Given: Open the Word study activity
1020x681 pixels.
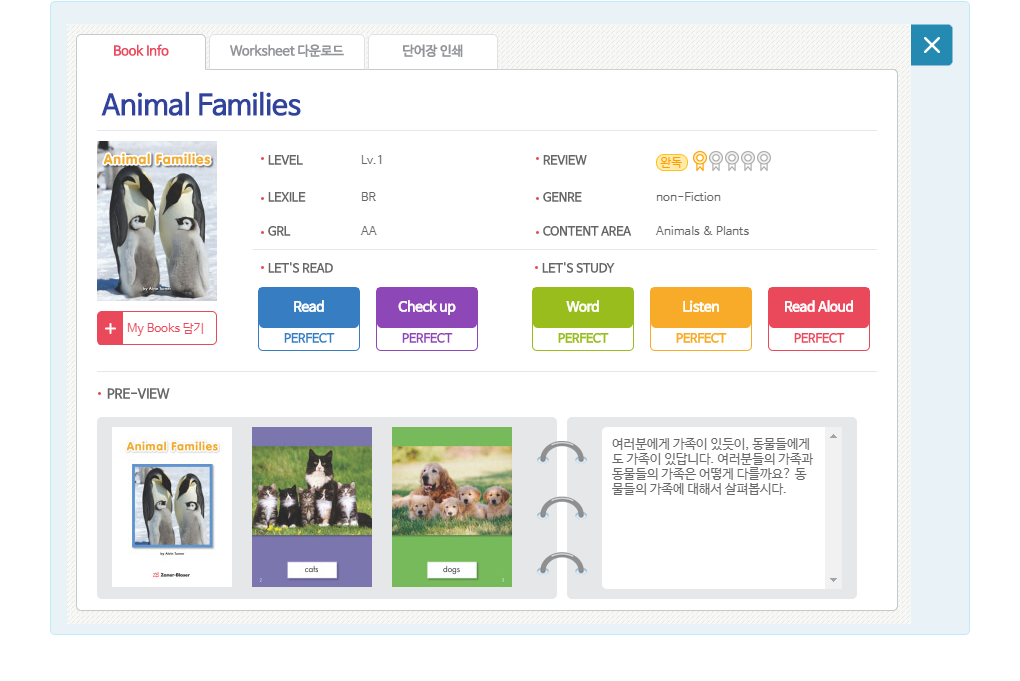Looking at the screenshot, I should coord(582,308).
